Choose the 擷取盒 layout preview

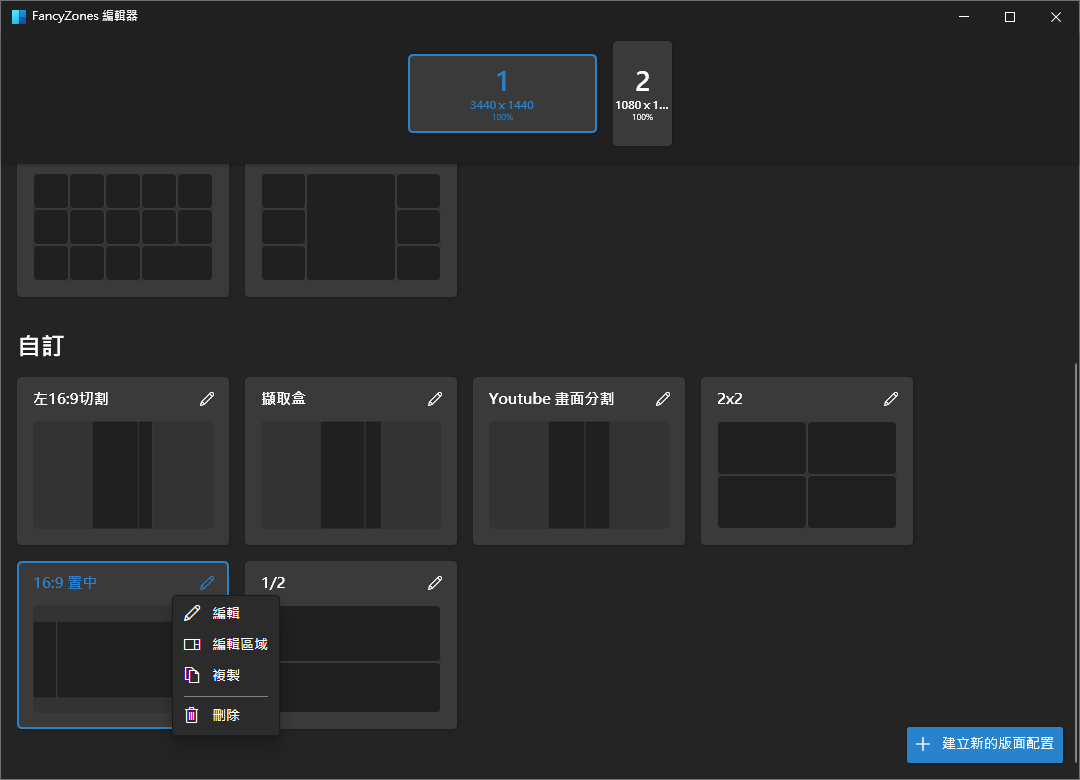(350, 475)
